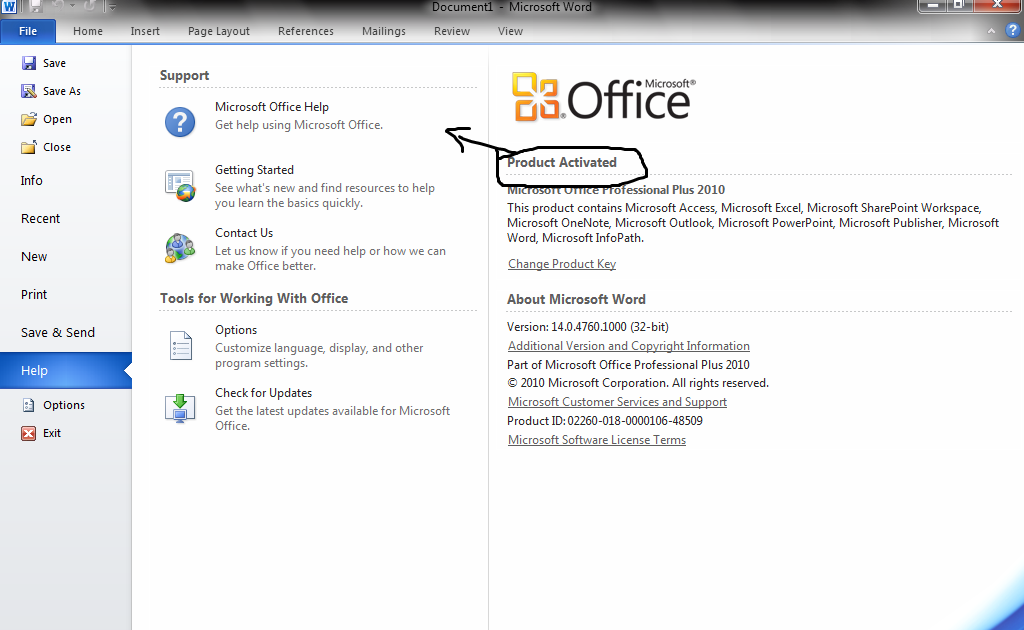Switch to the Review ribbon tab
The width and height of the screenshot is (1024, 630).
pos(451,31)
